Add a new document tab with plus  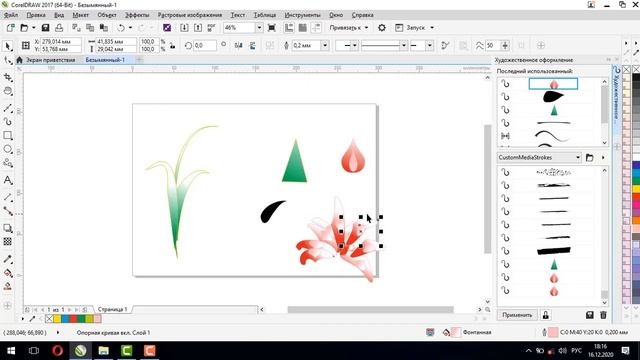(139, 60)
